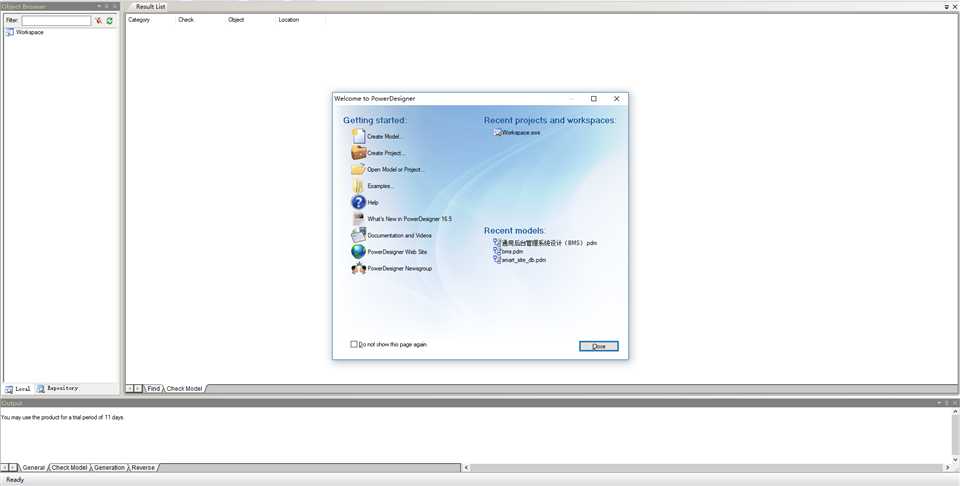Select Check Model tab in Result List pane

[184, 389]
